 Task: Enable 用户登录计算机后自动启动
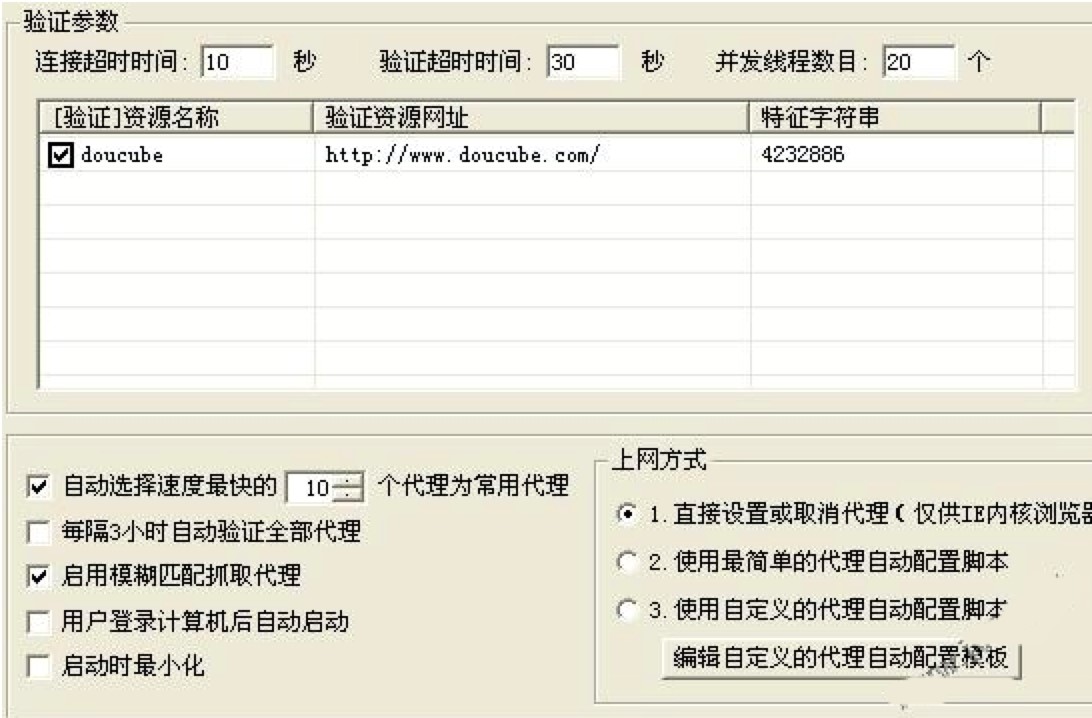[38, 622]
